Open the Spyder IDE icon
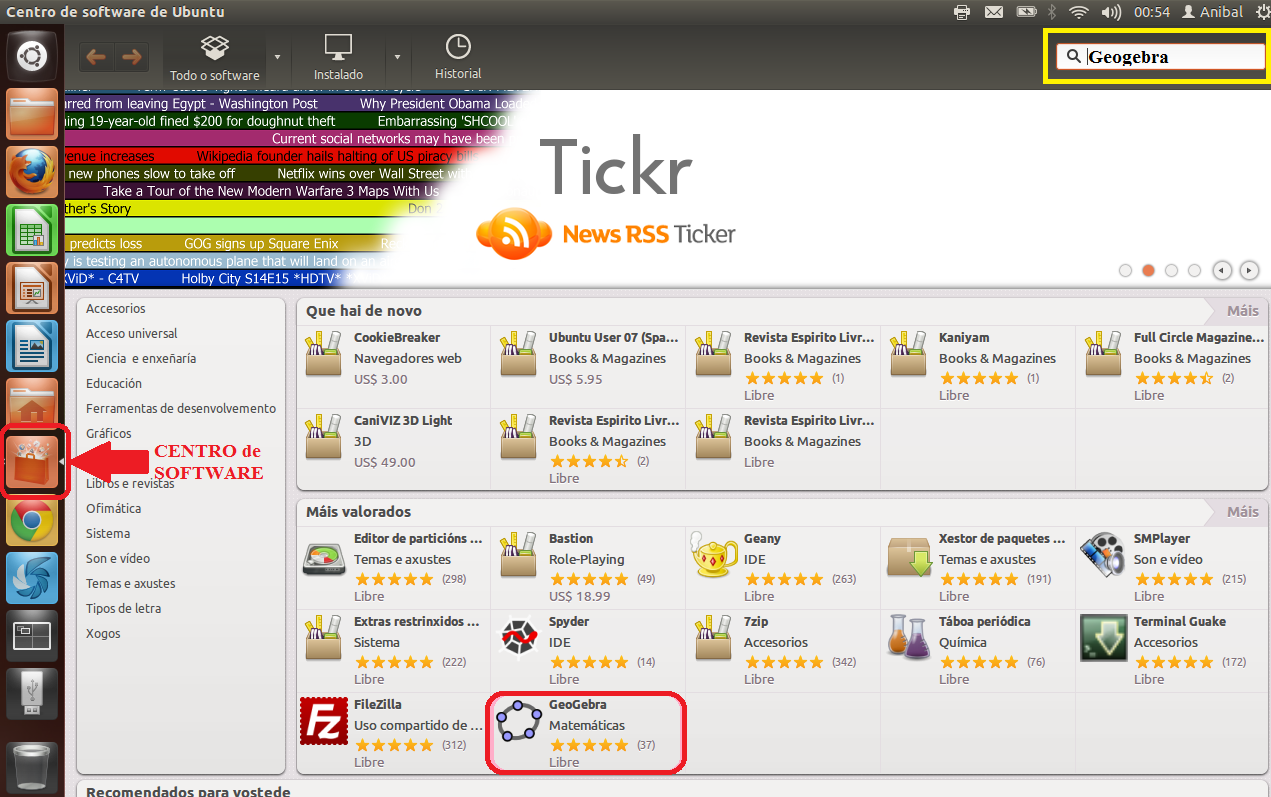The height and width of the screenshot is (797, 1271). click(x=518, y=638)
